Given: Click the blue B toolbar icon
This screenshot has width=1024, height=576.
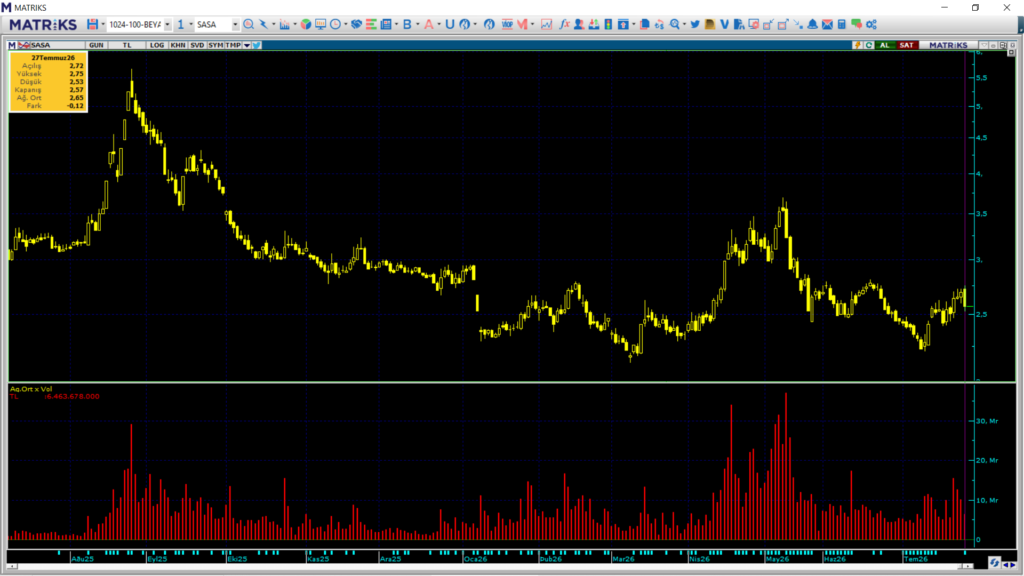Looking at the screenshot, I should click(x=407, y=24).
